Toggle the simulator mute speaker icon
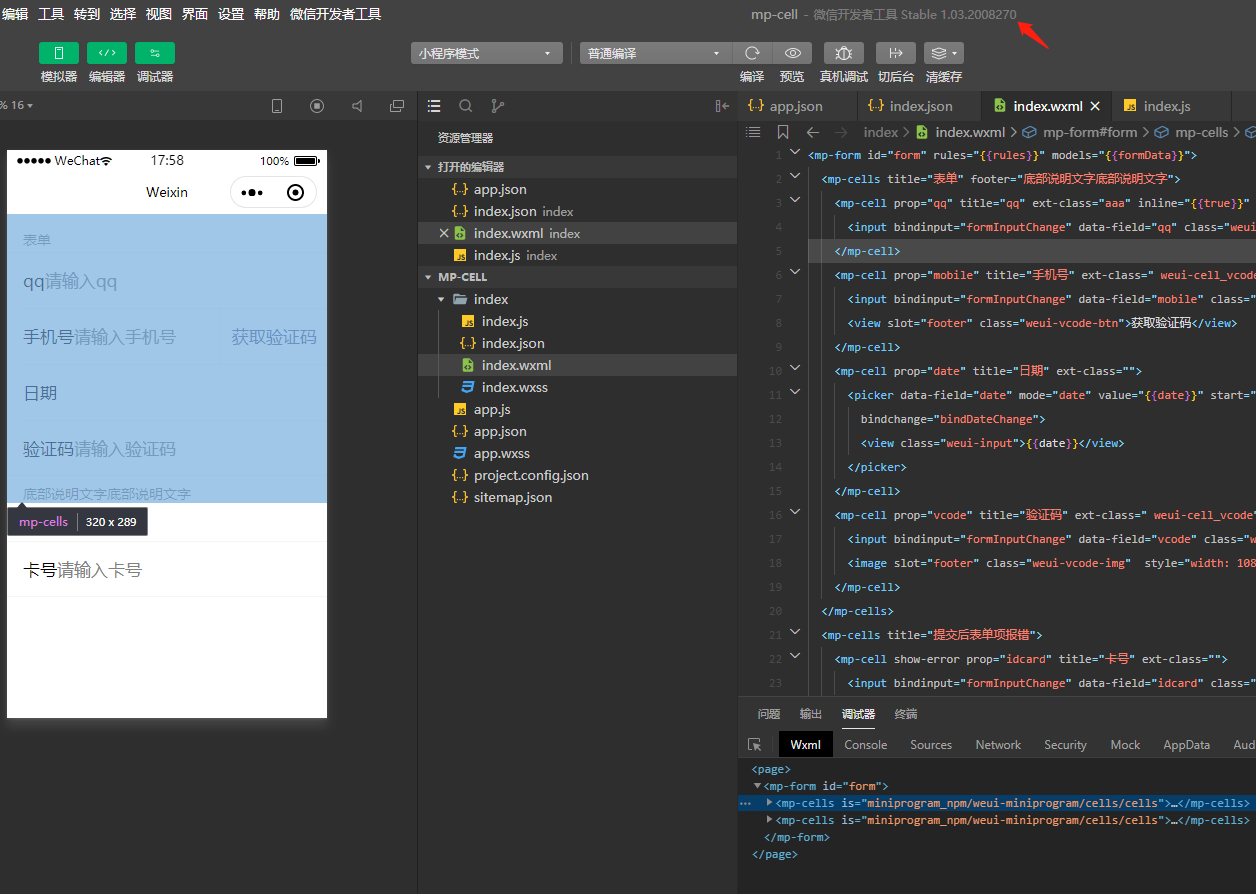The width and height of the screenshot is (1256, 894). click(x=357, y=106)
